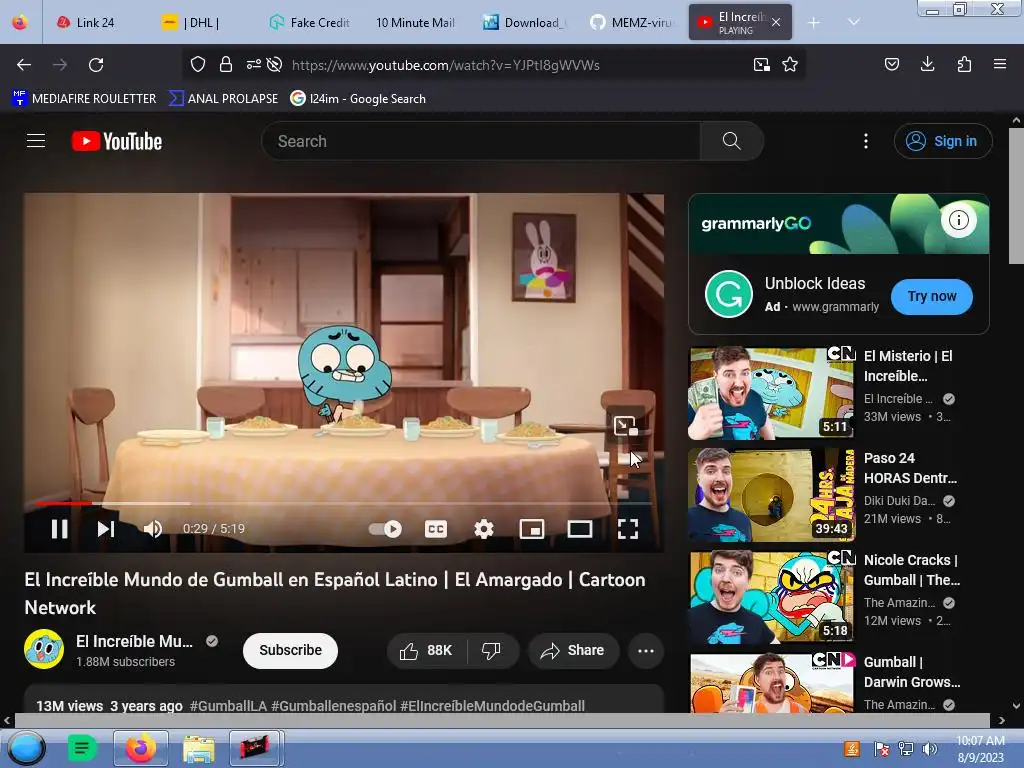Open the channel avatar
Screen dimensions: 1024x768
coord(44,649)
